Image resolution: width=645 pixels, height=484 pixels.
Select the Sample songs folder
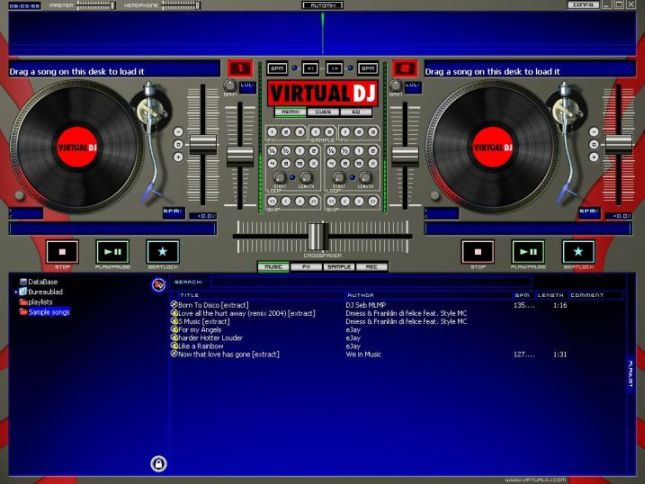[44, 312]
